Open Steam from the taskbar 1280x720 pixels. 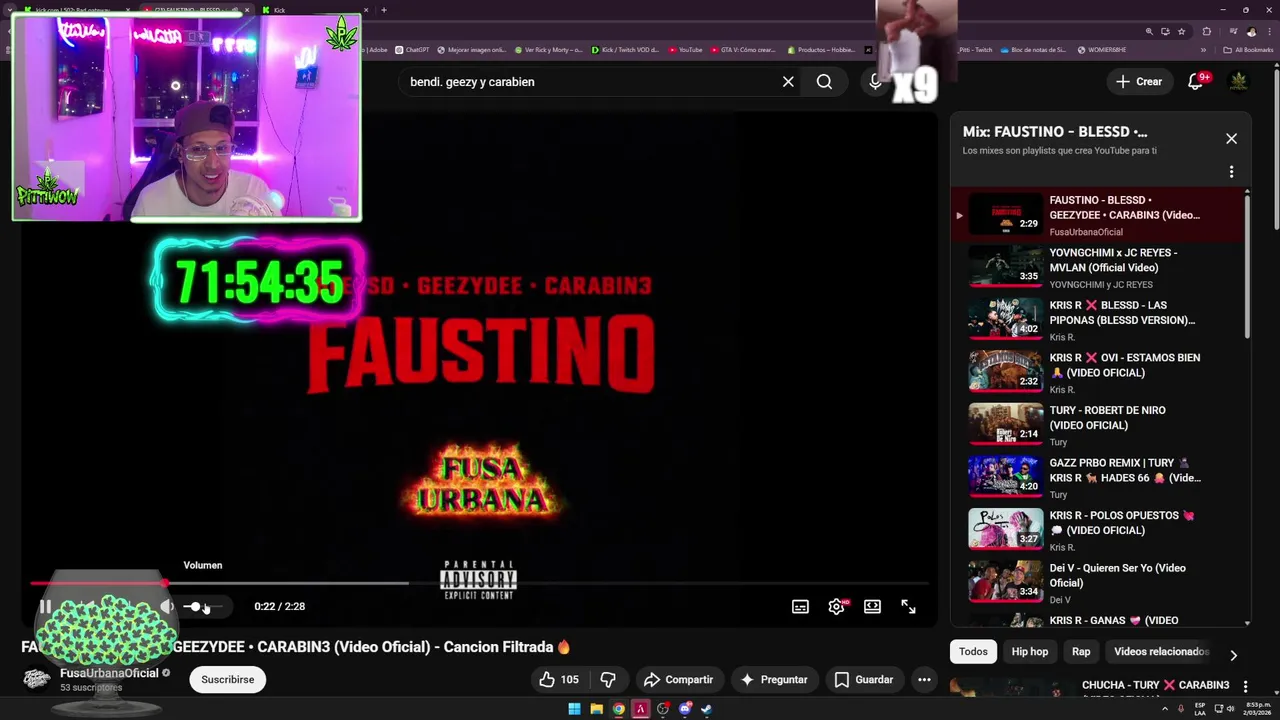click(x=706, y=709)
